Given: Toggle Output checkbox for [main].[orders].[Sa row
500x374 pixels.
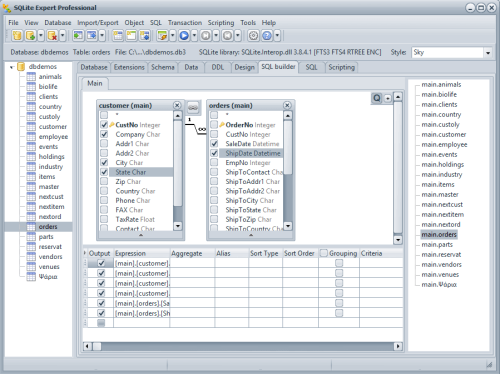Looking at the screenshot, I should coord(101,303).
